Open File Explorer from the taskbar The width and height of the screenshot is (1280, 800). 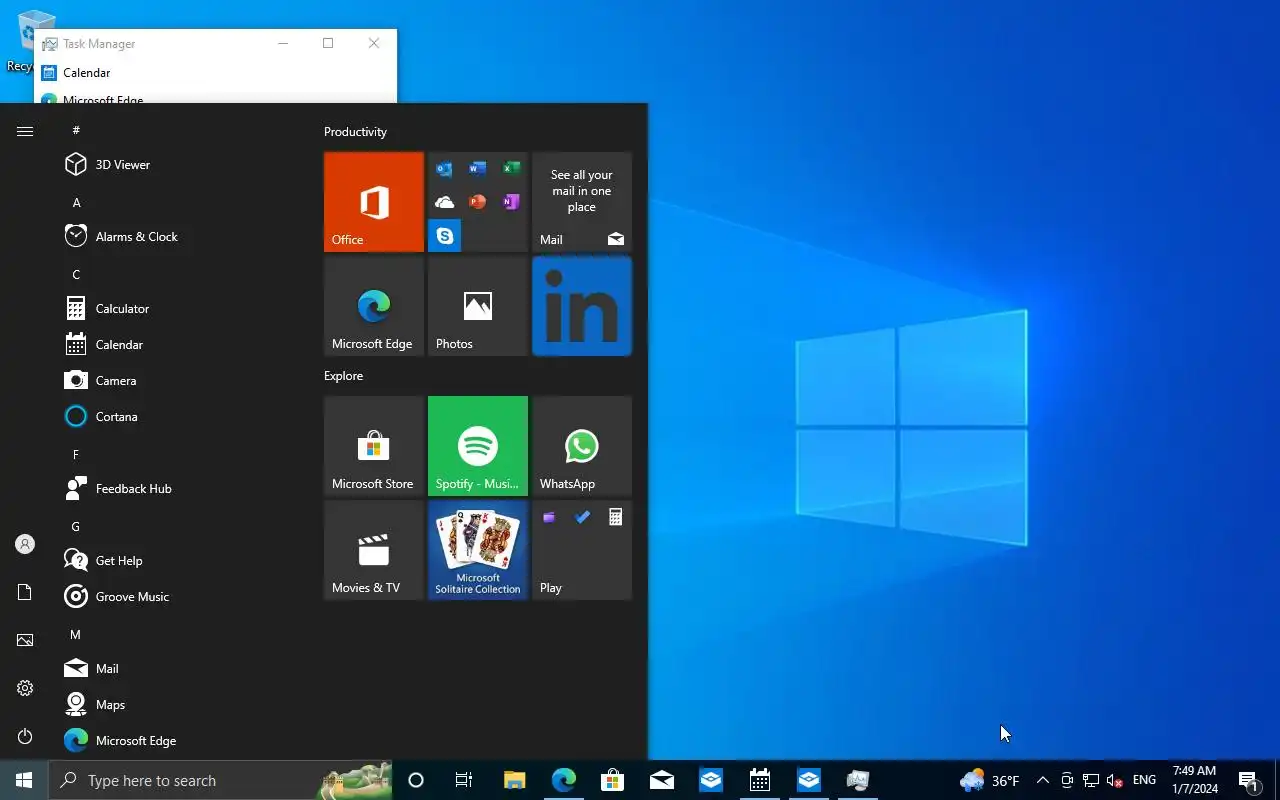[514, 780]
